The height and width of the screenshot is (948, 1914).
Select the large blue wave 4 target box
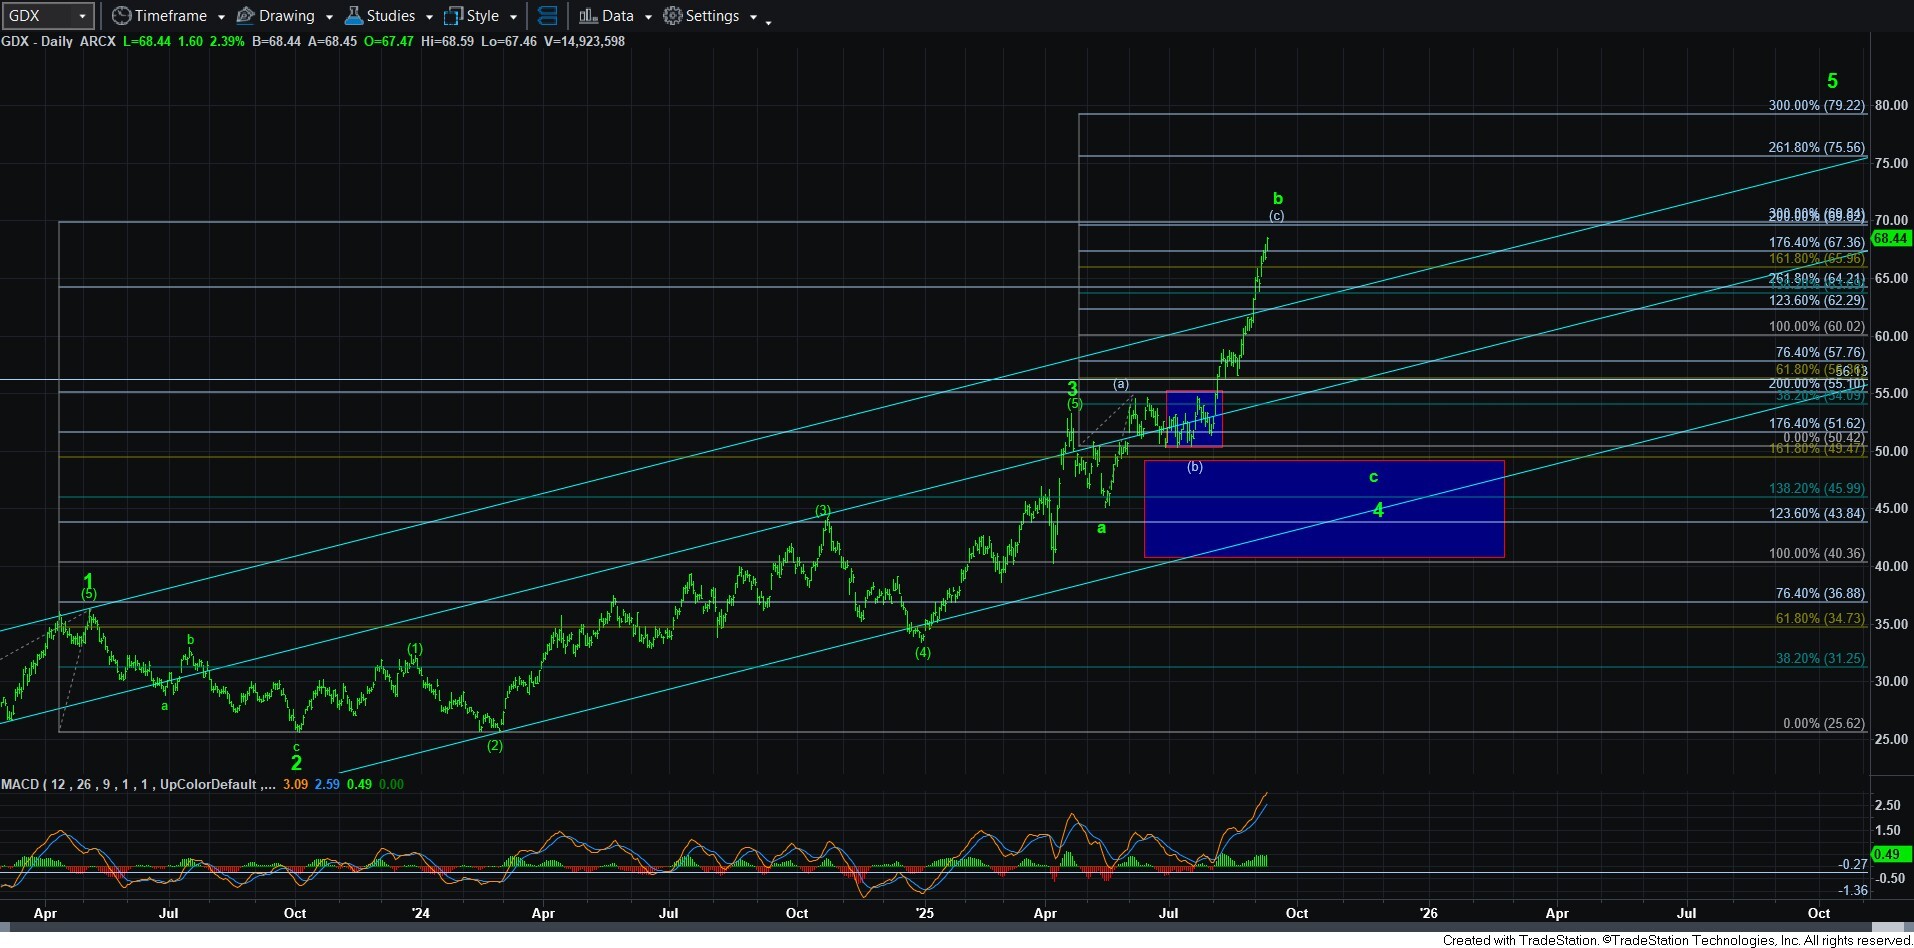[x=1324, y=509]
